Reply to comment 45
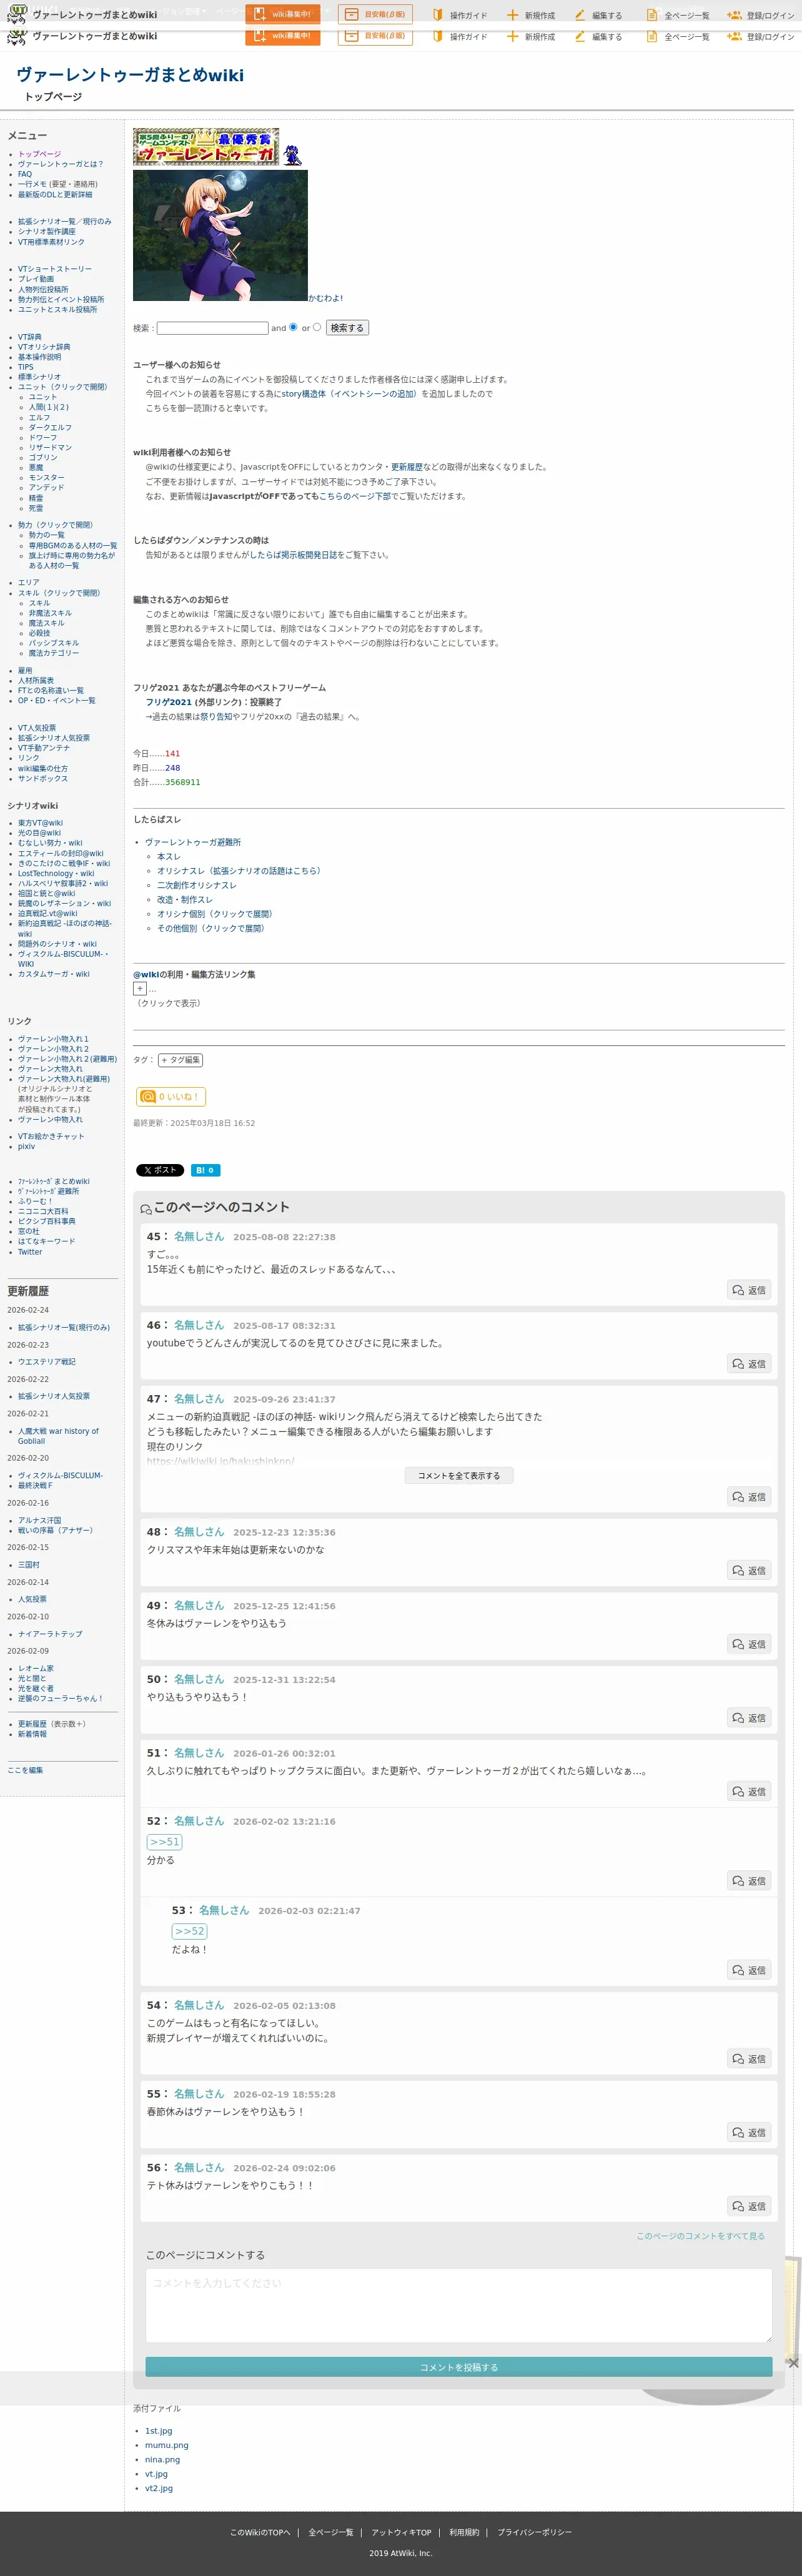Viewport: 802px width, 2576px height. [749, 1290]
